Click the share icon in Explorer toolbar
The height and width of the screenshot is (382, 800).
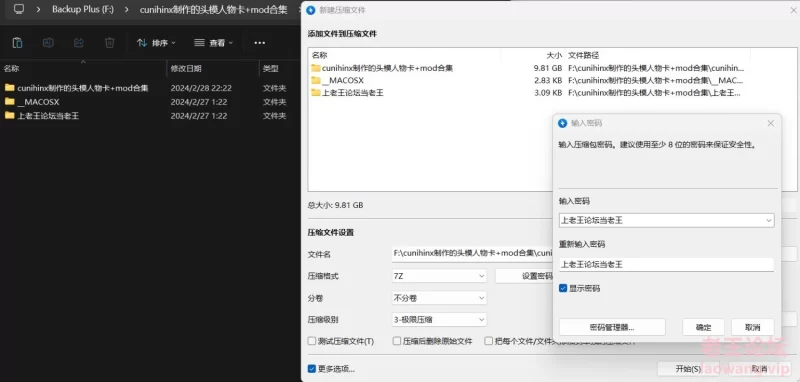pos(79,43)
